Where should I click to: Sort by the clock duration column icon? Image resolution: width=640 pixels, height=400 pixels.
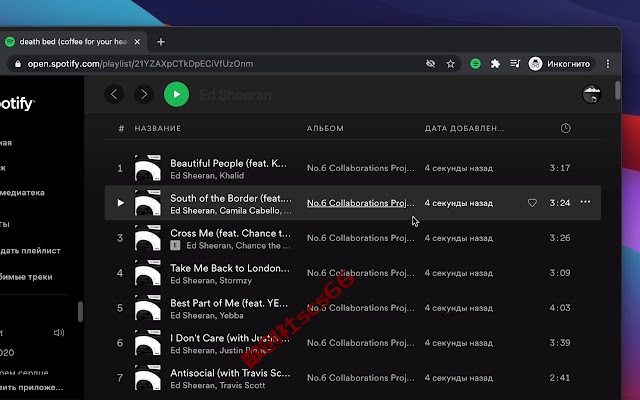(x=565, y=128)
